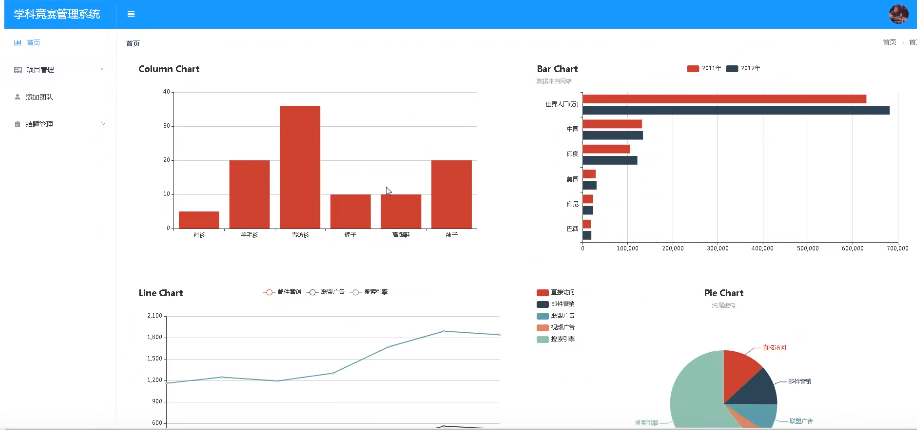Expand the fourth sidebar submenu chevron

click(x=102, y=124)
